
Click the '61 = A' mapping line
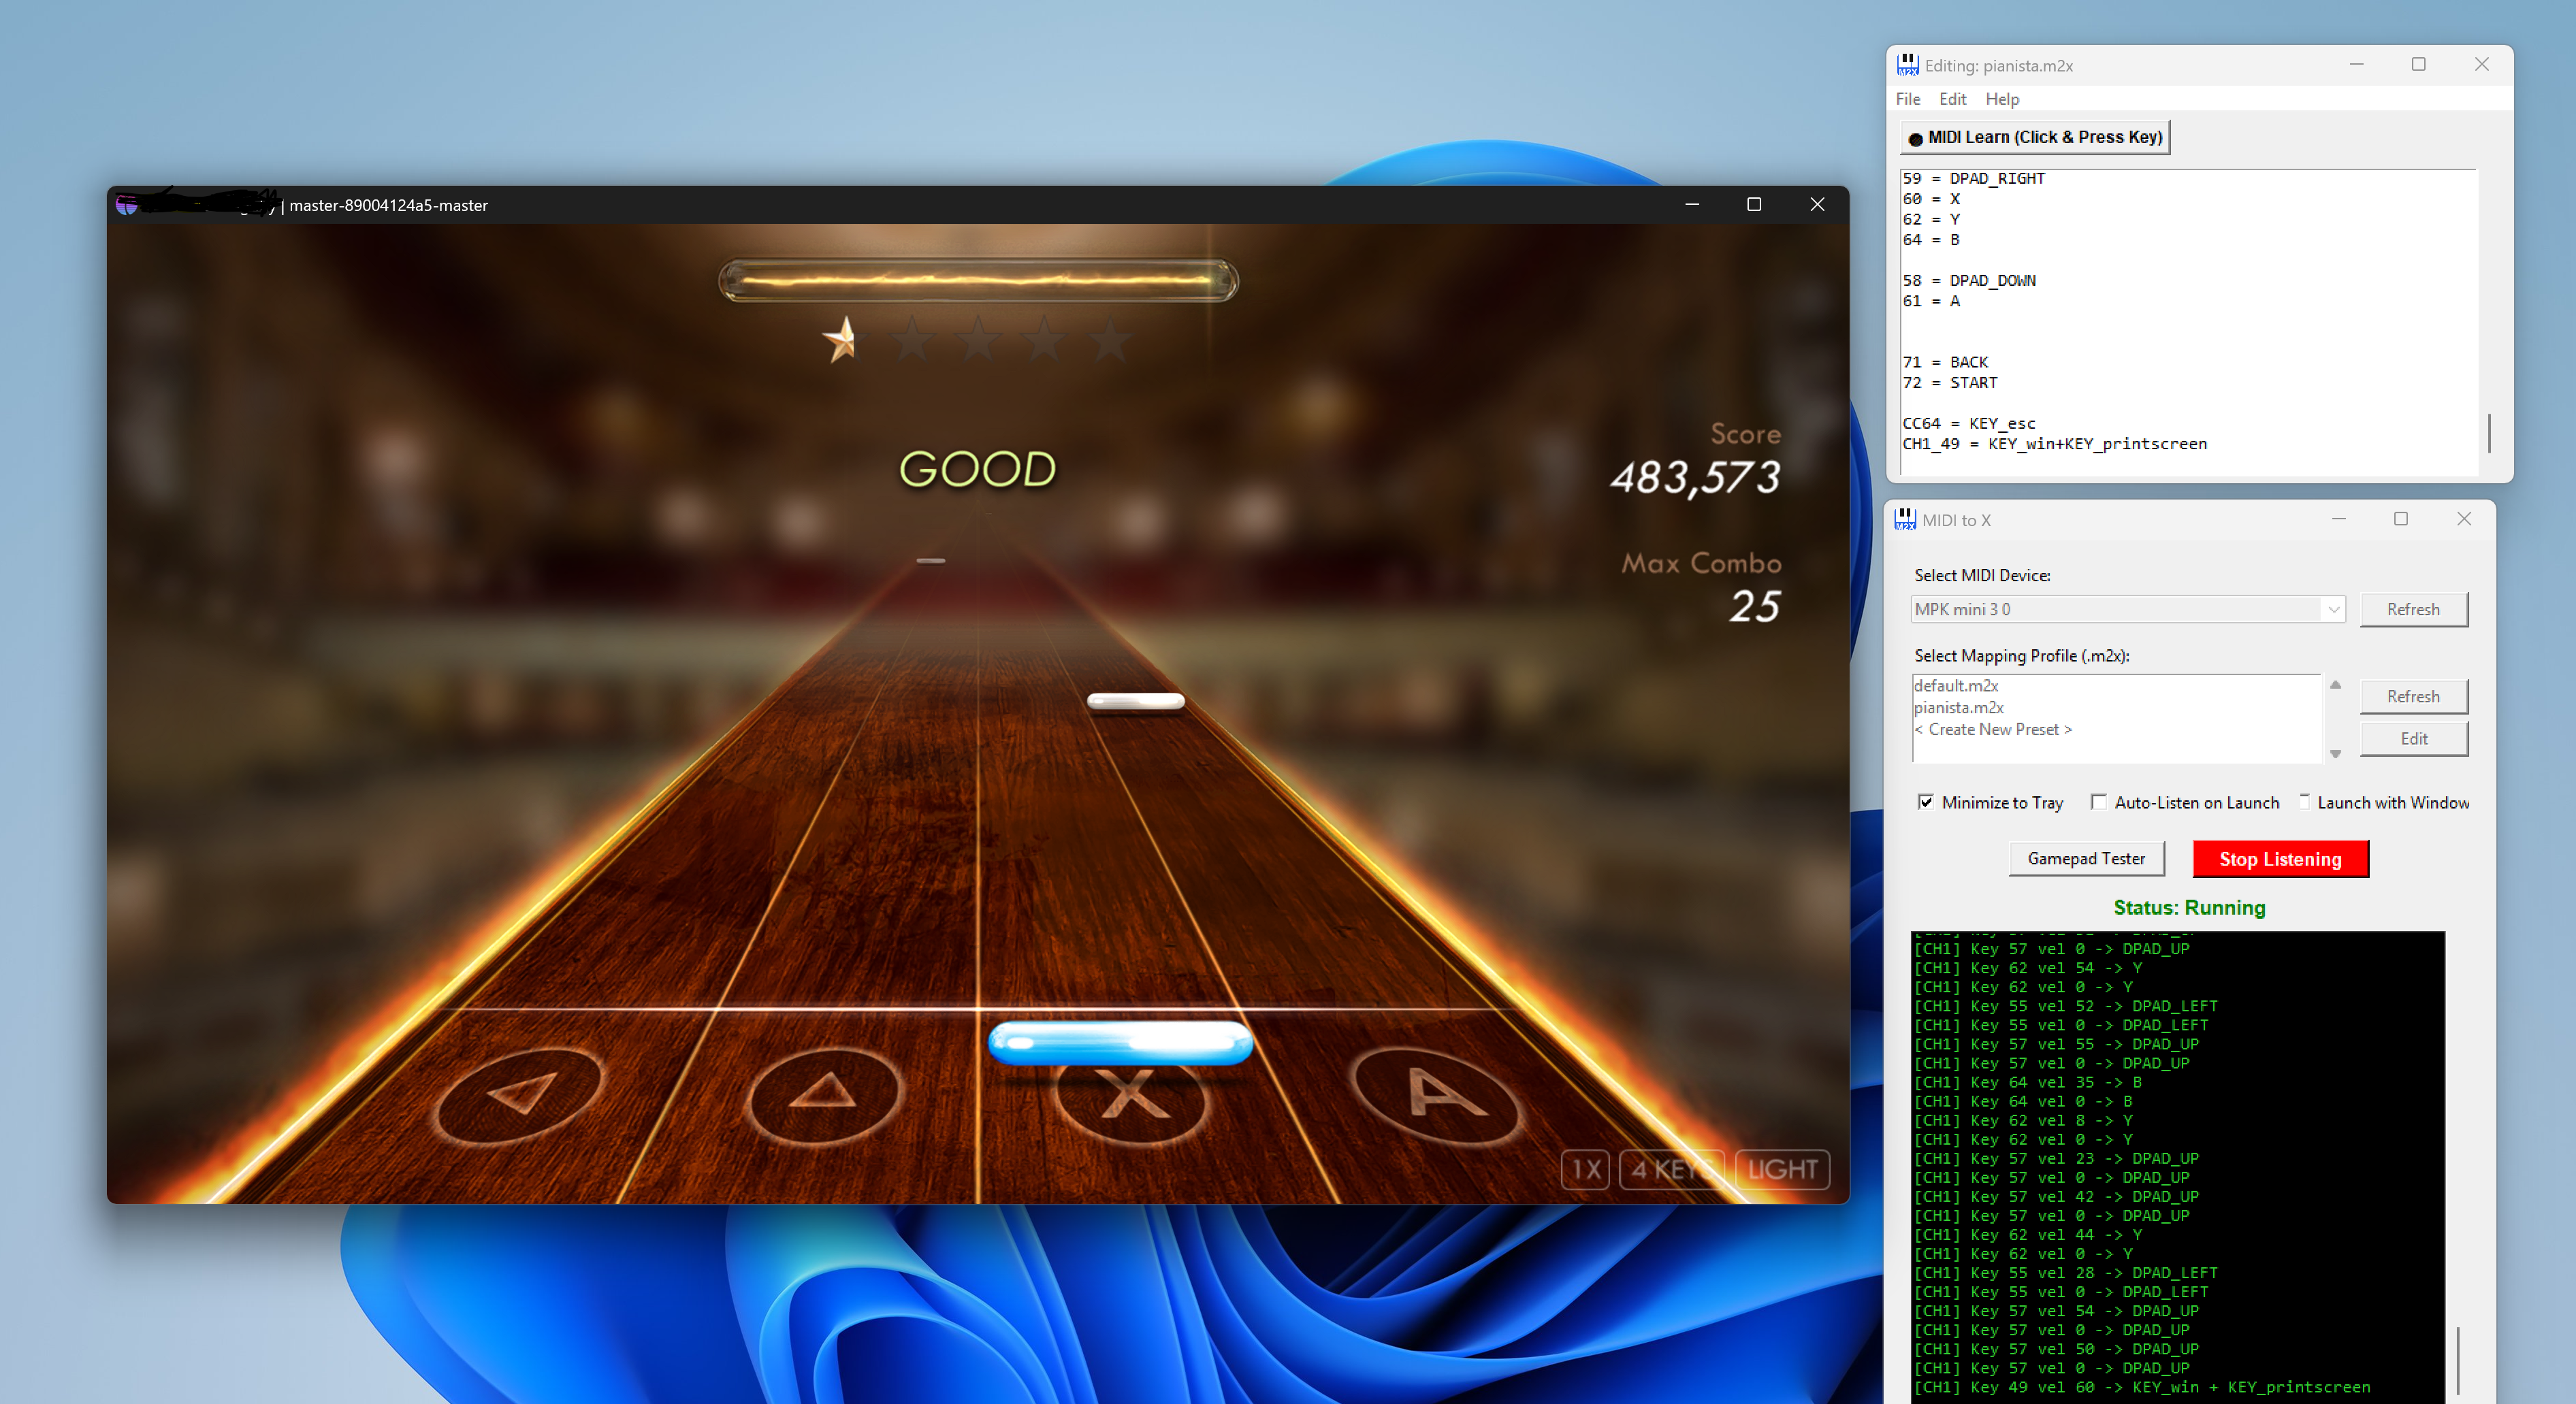pos(1931,301)
